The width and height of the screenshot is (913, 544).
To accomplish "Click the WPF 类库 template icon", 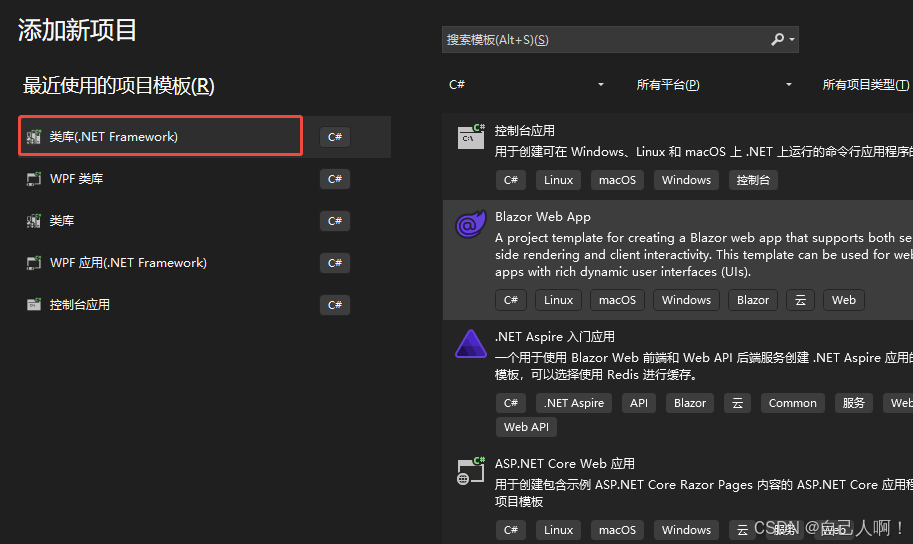I will pyautogui.click(x=34, y=179).
